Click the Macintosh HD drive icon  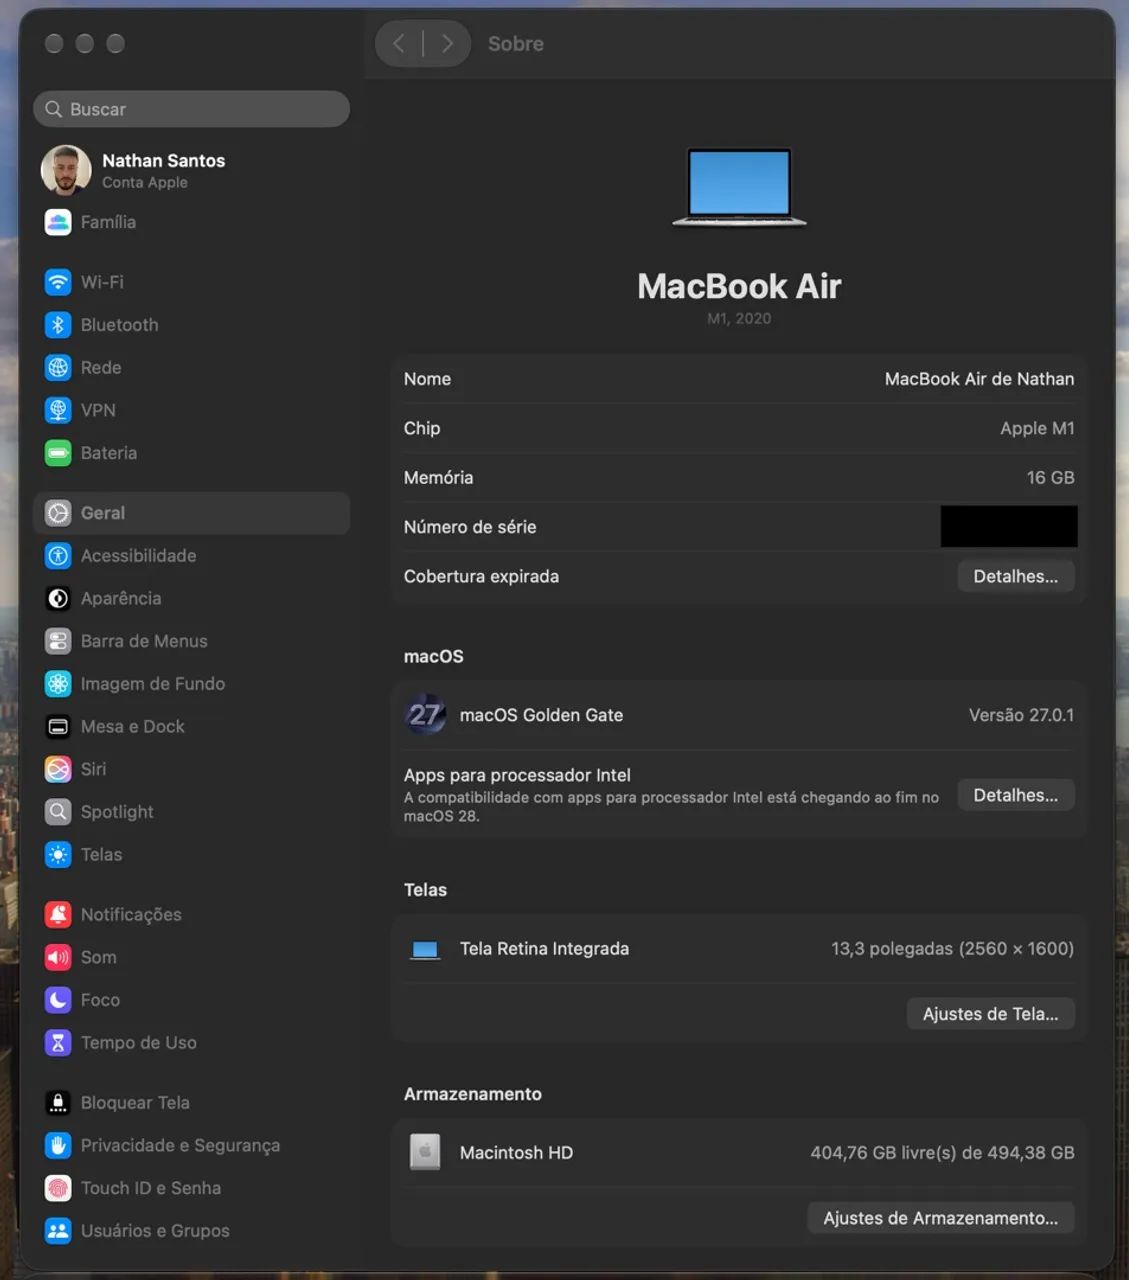(425, 1152)
